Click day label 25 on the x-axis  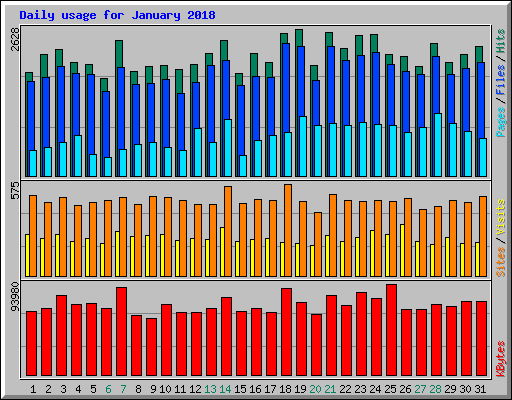pyautogui.click(x=390, y=389)
